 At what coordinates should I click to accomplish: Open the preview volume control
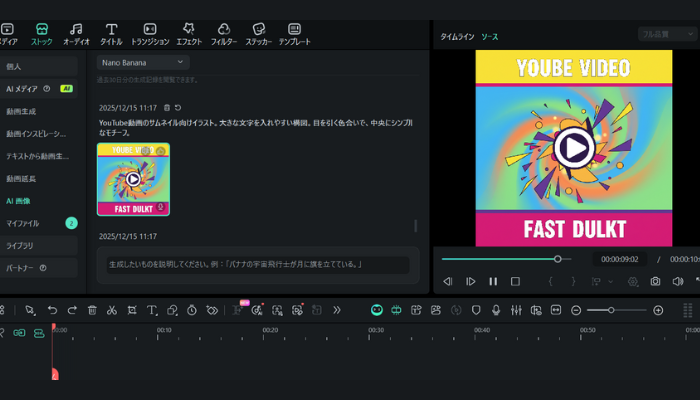coord(678,281)
